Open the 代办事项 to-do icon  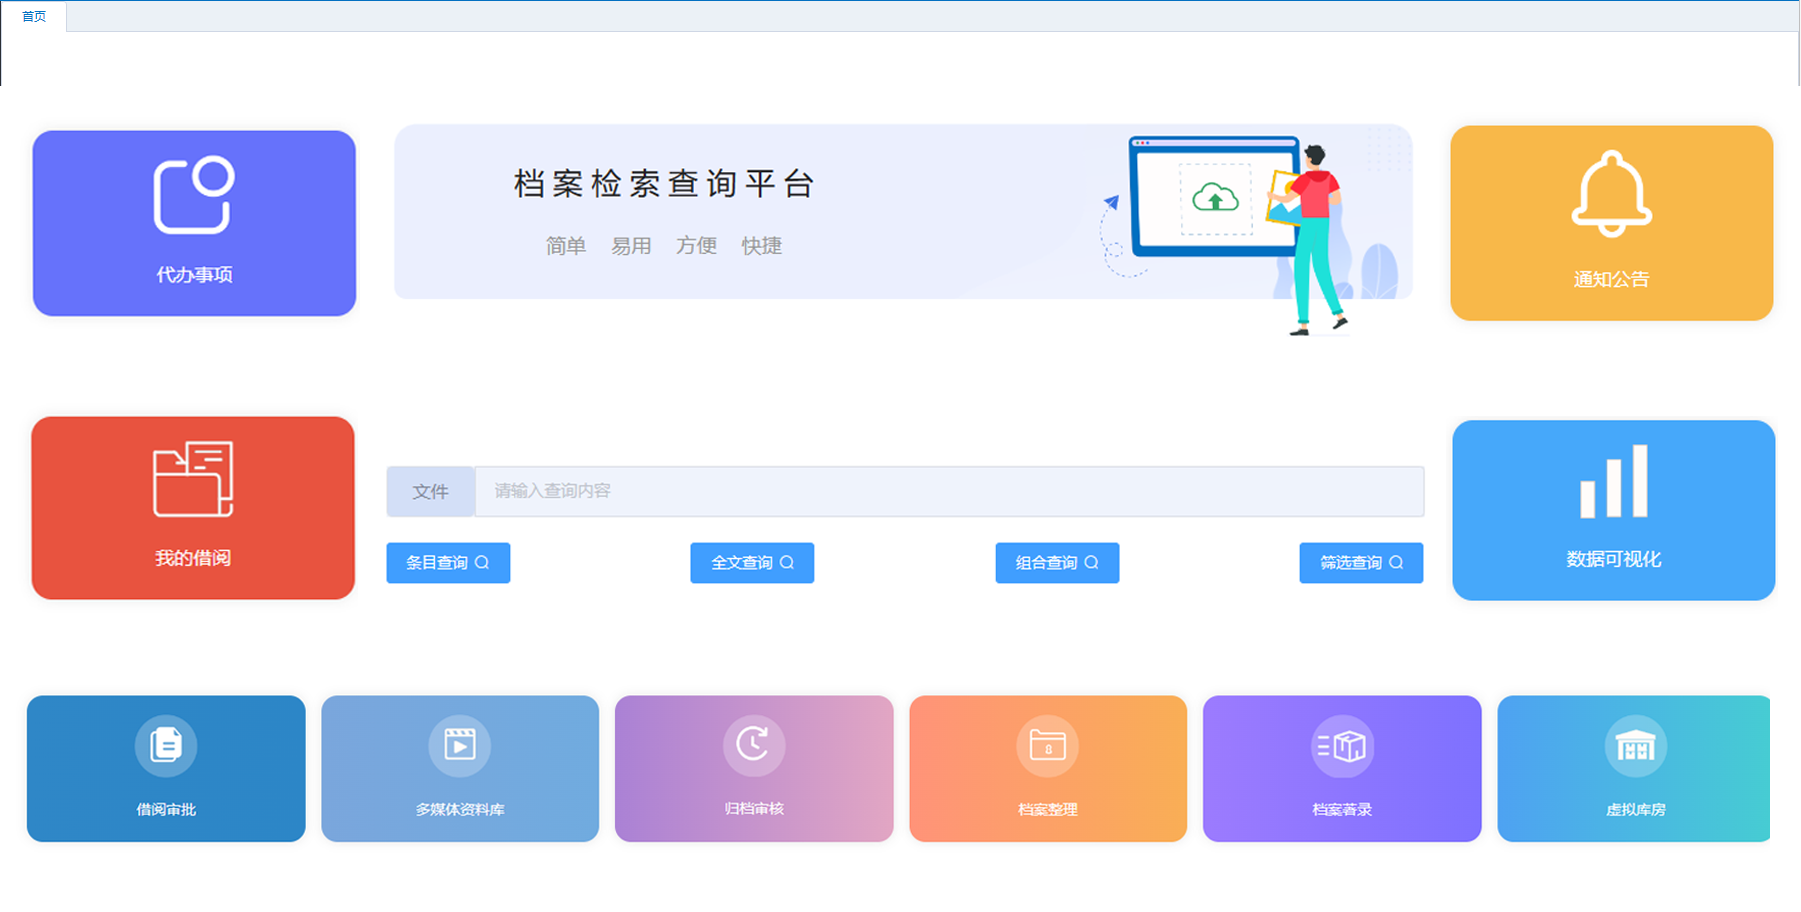pos(194,195)
